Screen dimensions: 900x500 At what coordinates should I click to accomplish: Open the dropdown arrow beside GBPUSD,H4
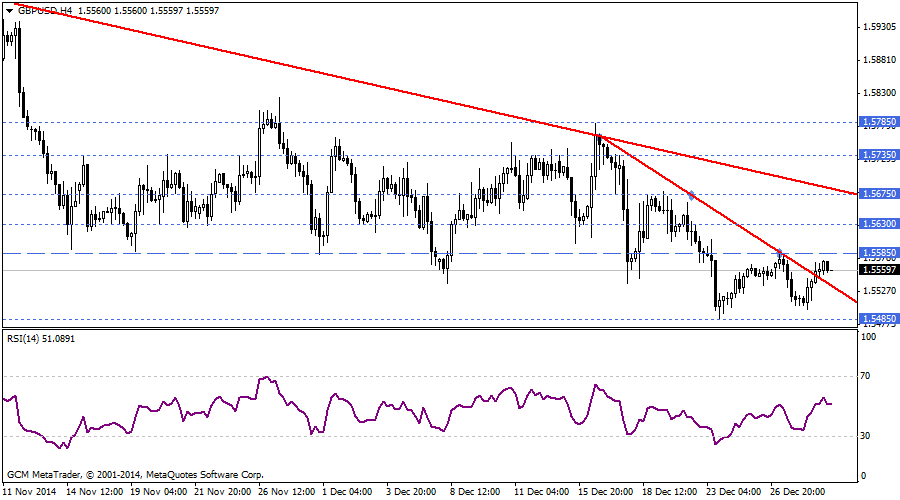(x=8, y=10)
